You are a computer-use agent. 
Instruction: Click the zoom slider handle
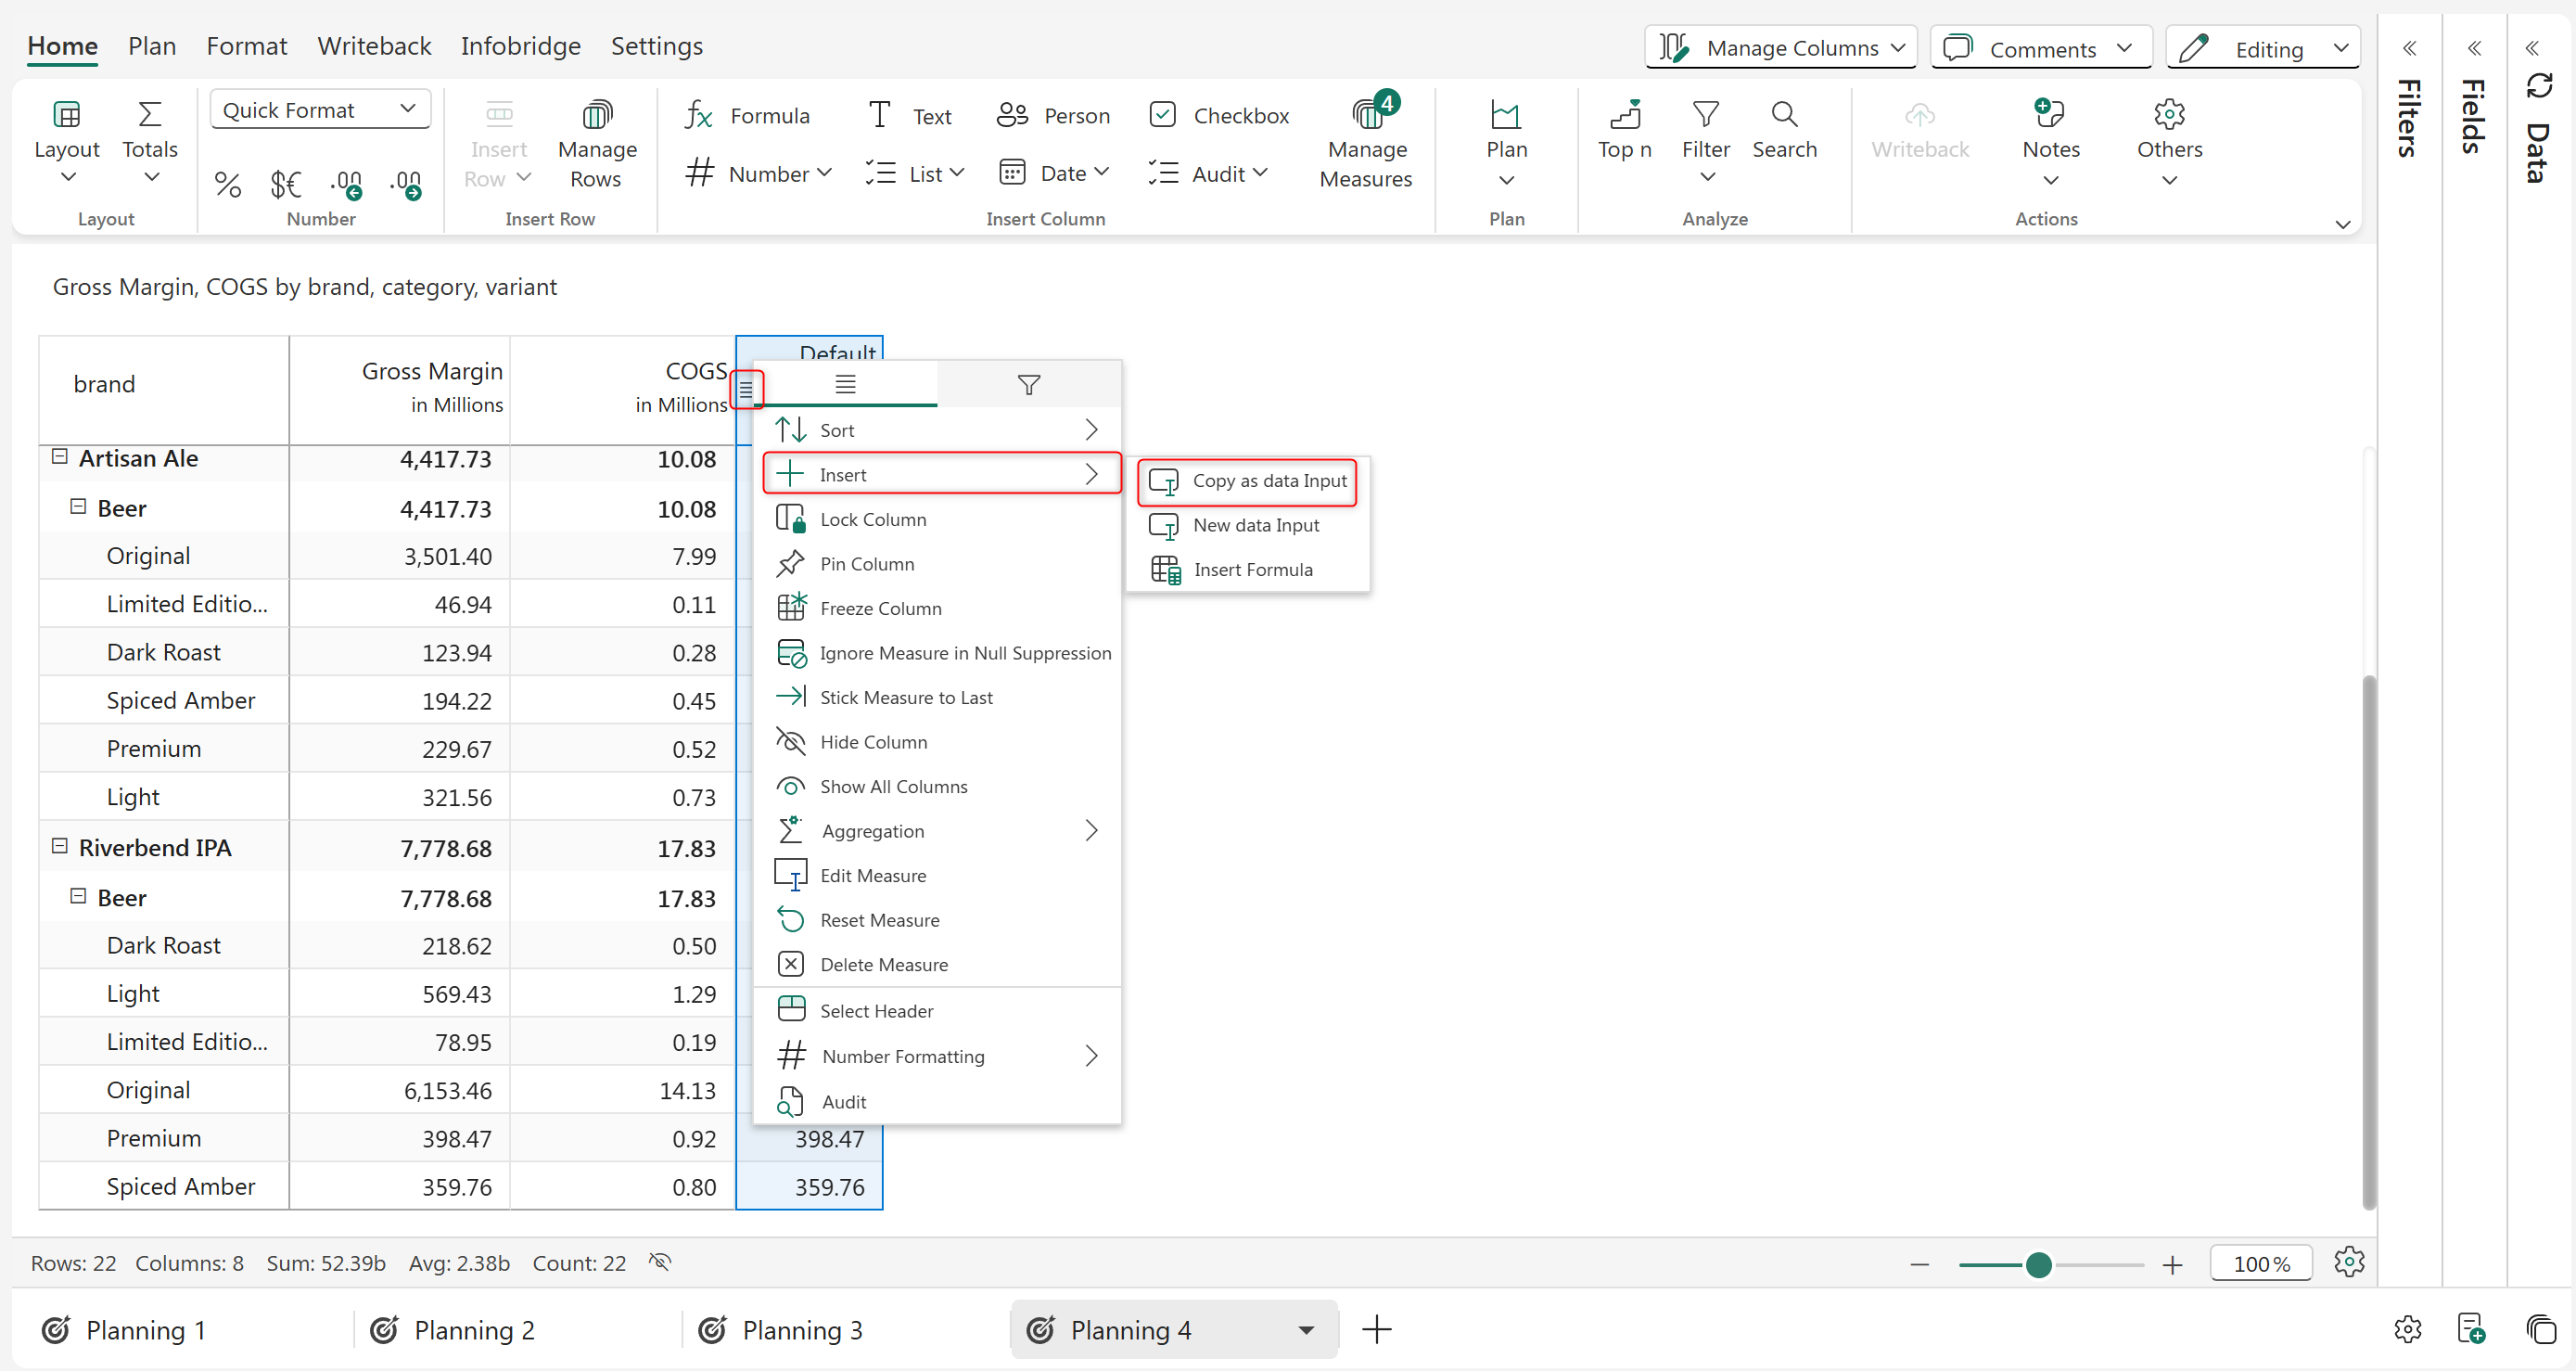2038,1264
